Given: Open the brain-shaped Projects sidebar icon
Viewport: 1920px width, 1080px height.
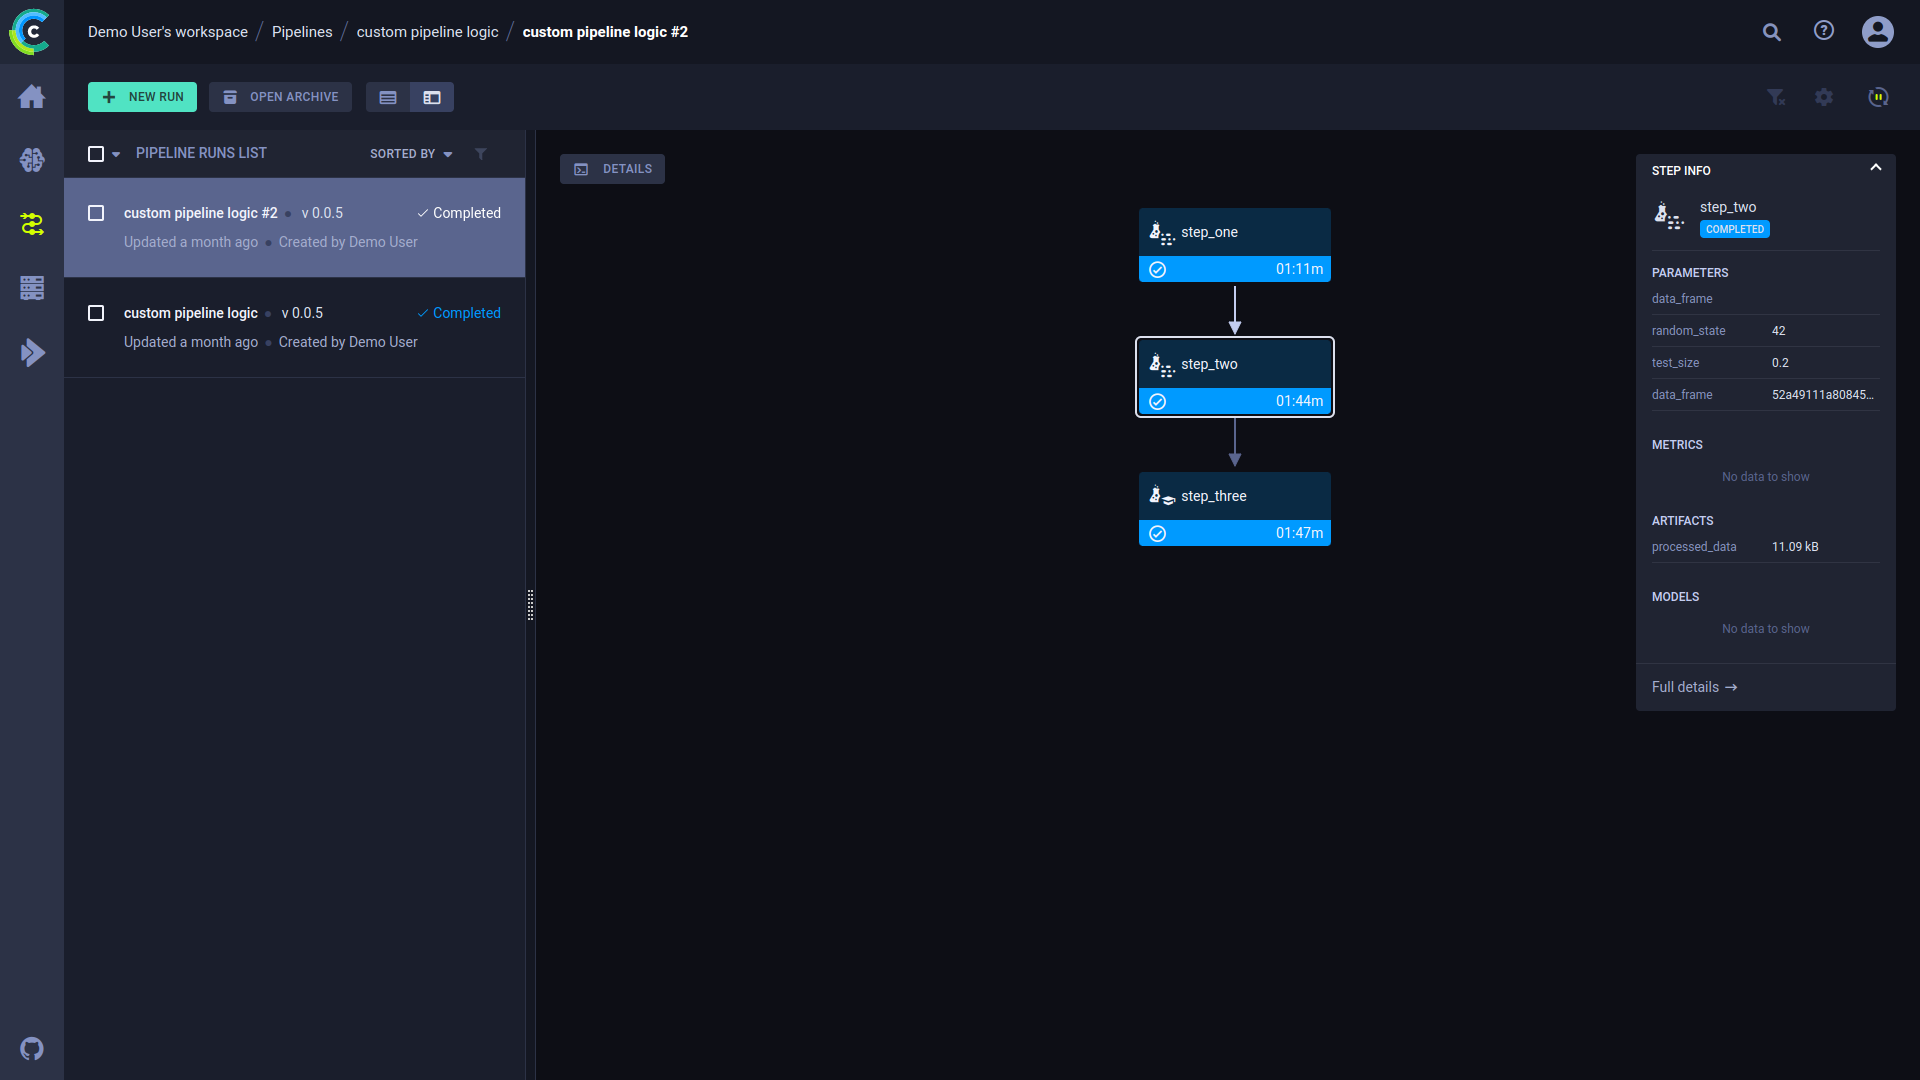Looking at the screenshot, I should coord(32,160).
